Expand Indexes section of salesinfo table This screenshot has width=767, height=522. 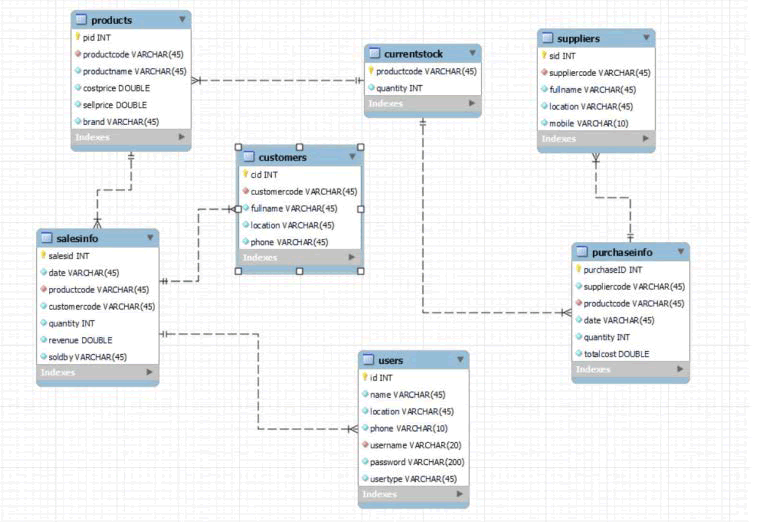(x=150, y=372)
